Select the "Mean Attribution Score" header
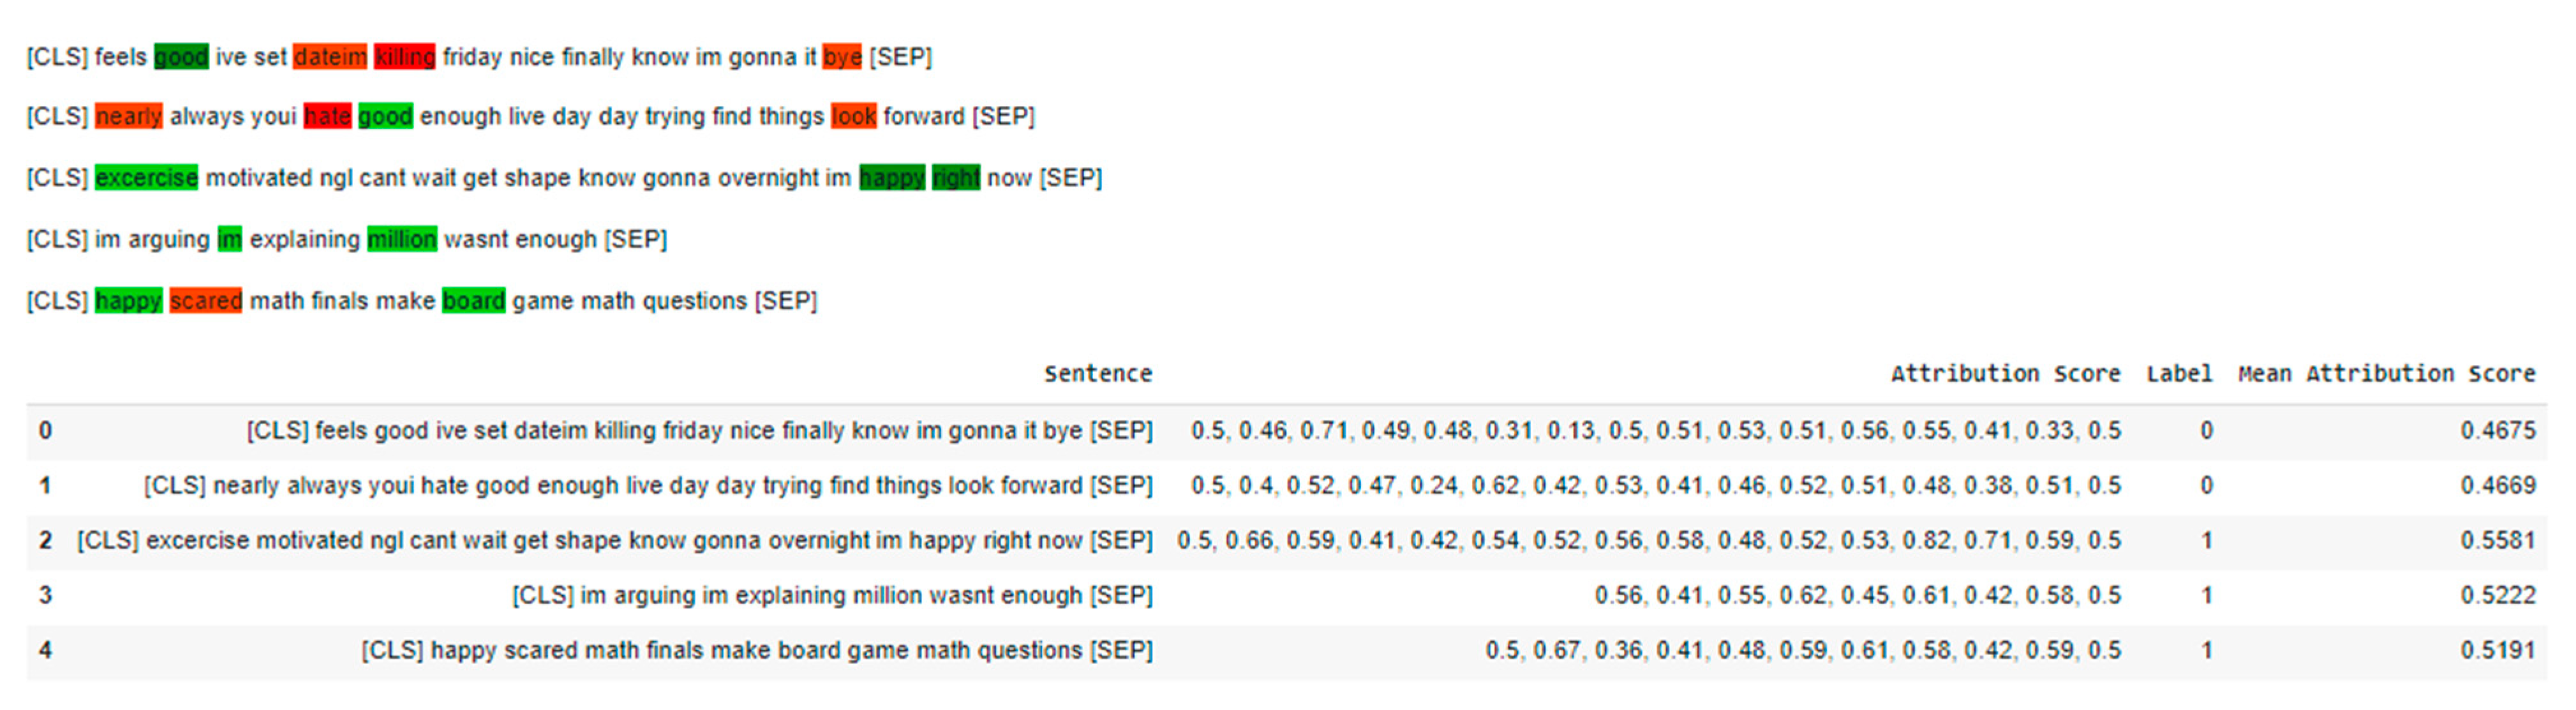This screenshot has width=2576, height=710. pyautogui.click(x=2385, y=374)
